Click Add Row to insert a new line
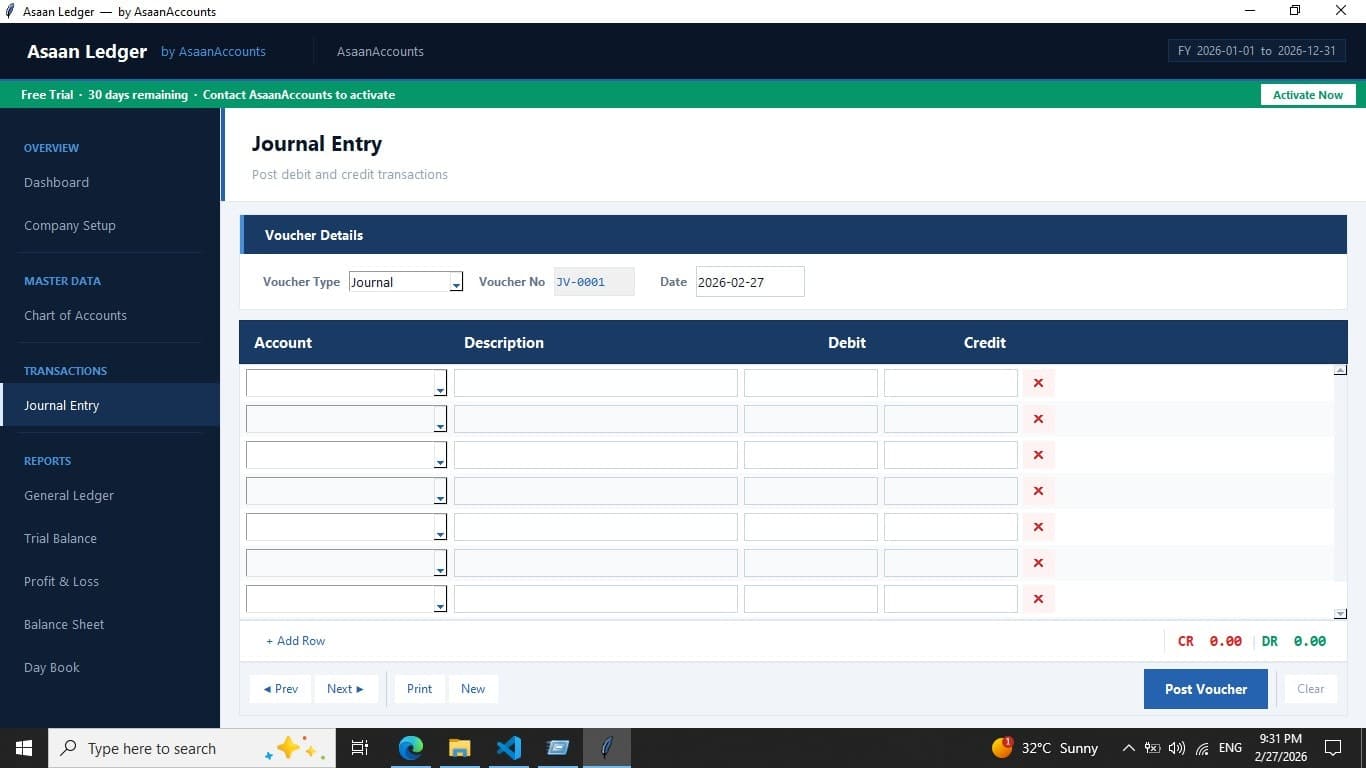 pyautogui.click(x=295, y=640)
